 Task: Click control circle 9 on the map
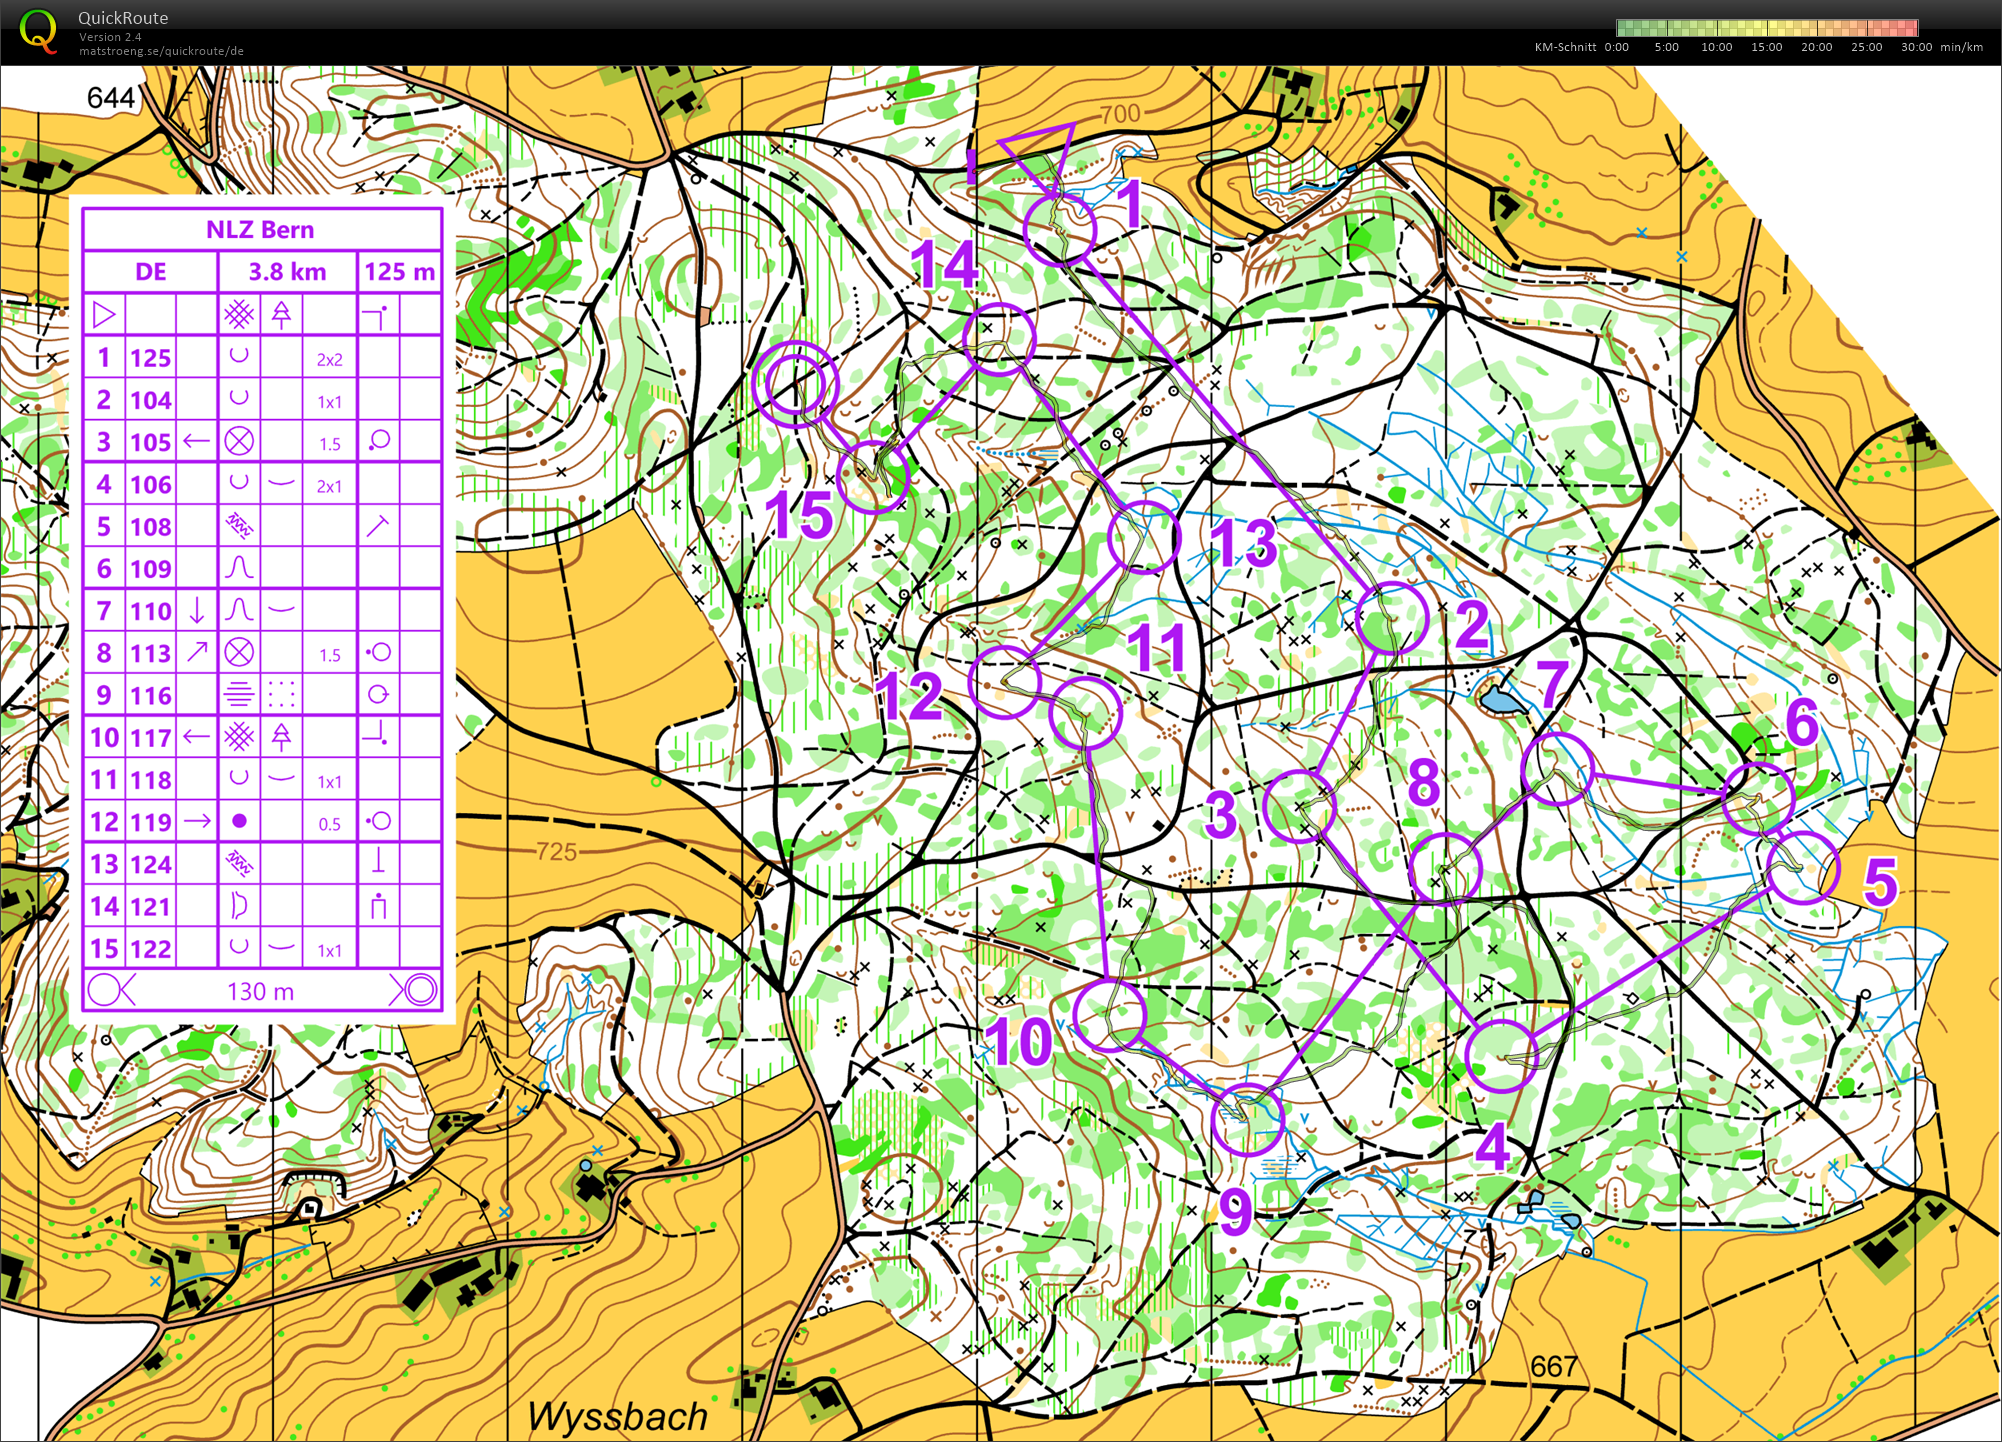click(1247, 1119)
